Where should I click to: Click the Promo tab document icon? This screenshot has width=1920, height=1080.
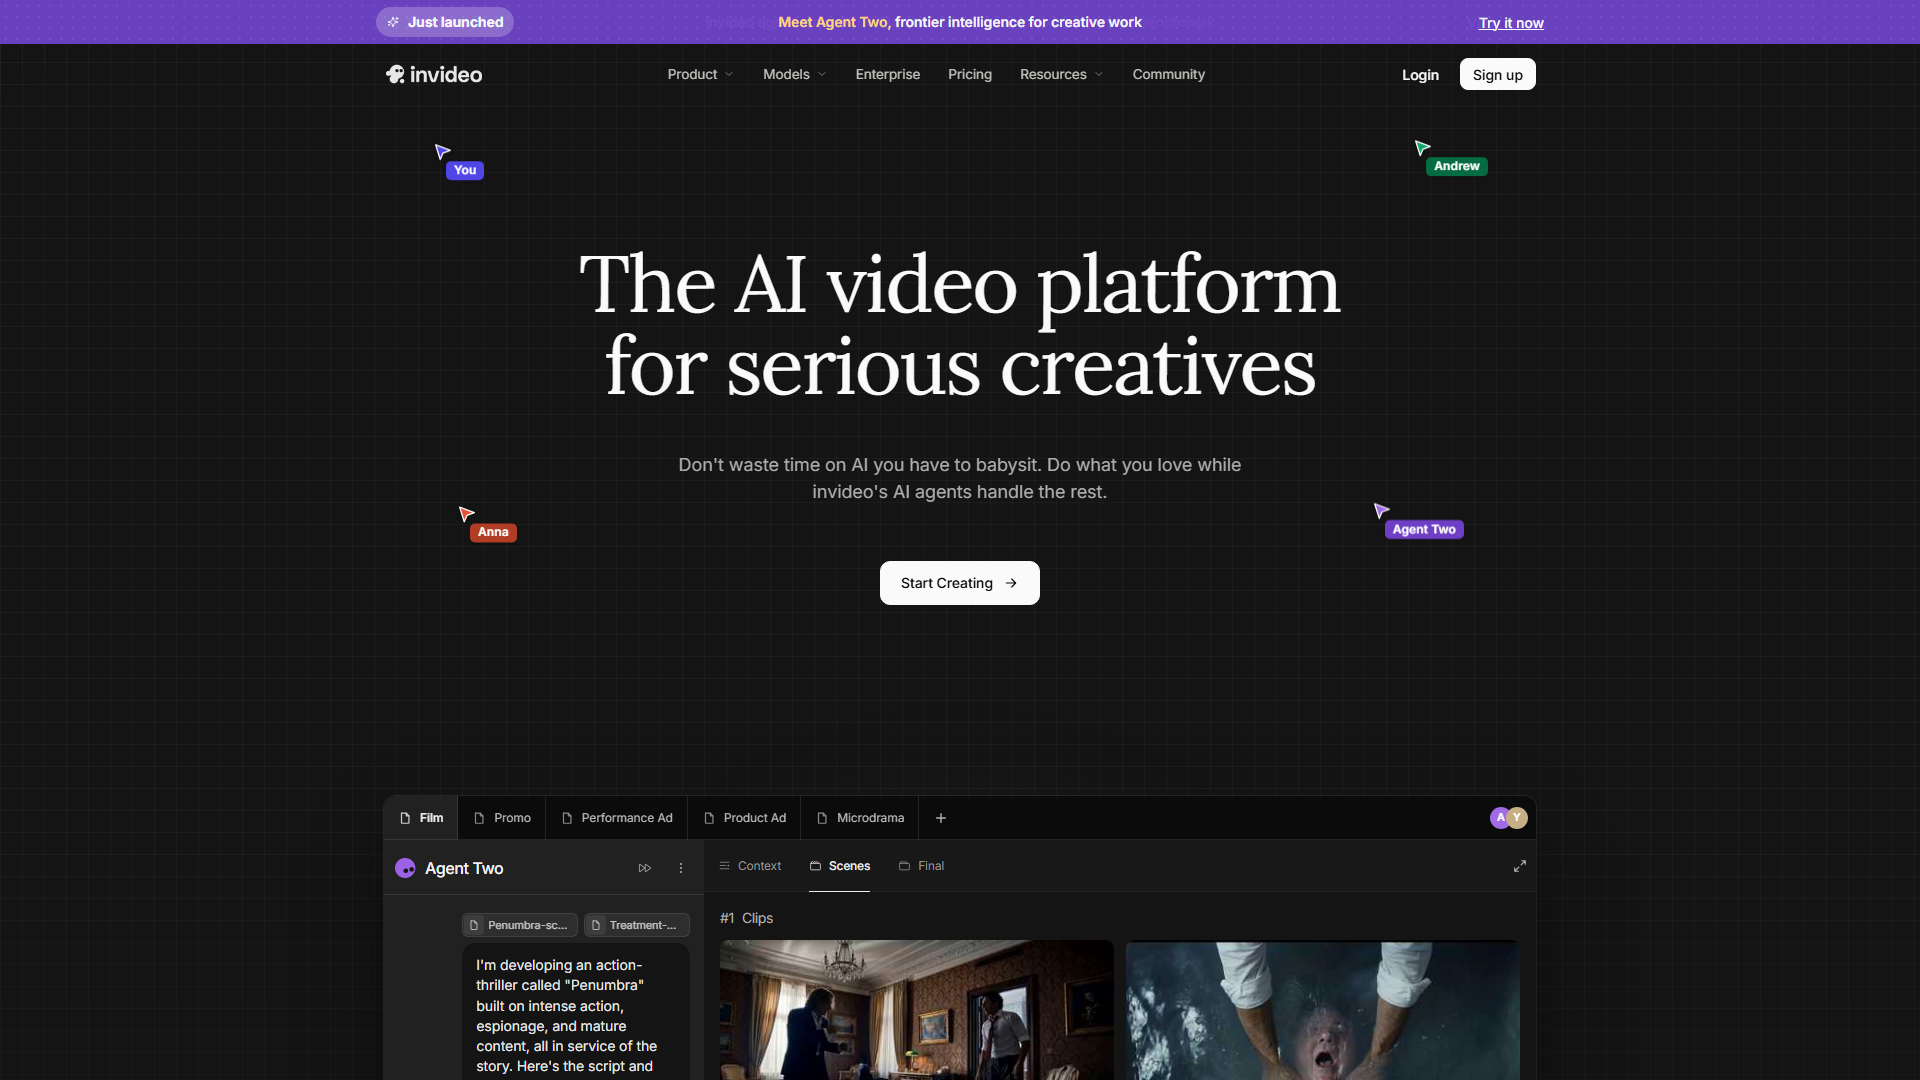(479, 818)
